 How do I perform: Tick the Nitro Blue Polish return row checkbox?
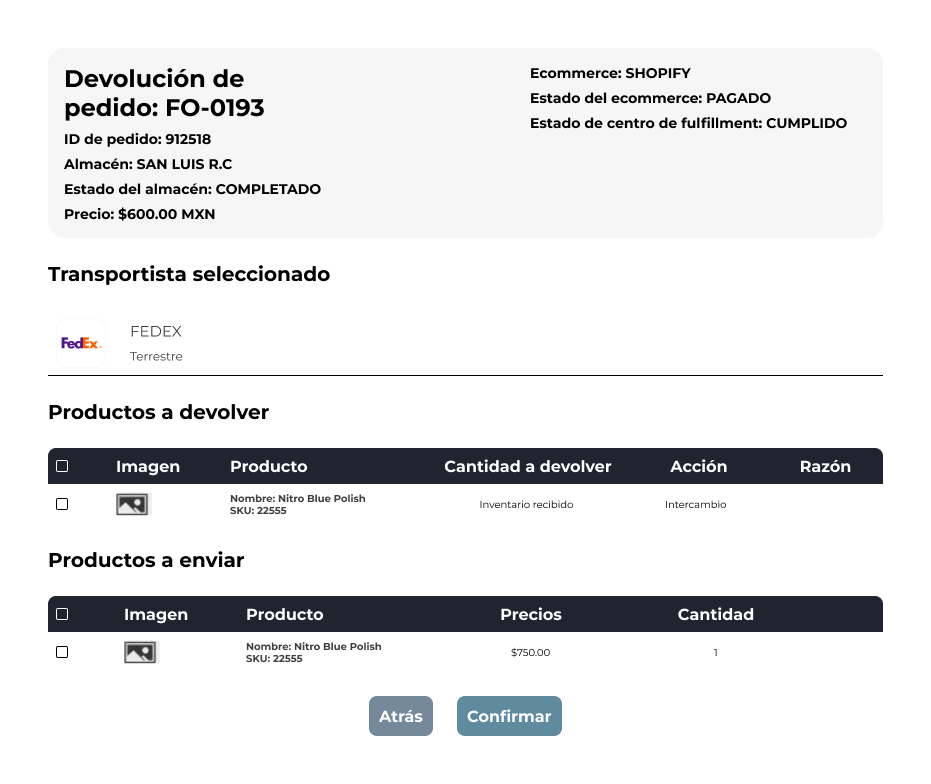(62, 504)
